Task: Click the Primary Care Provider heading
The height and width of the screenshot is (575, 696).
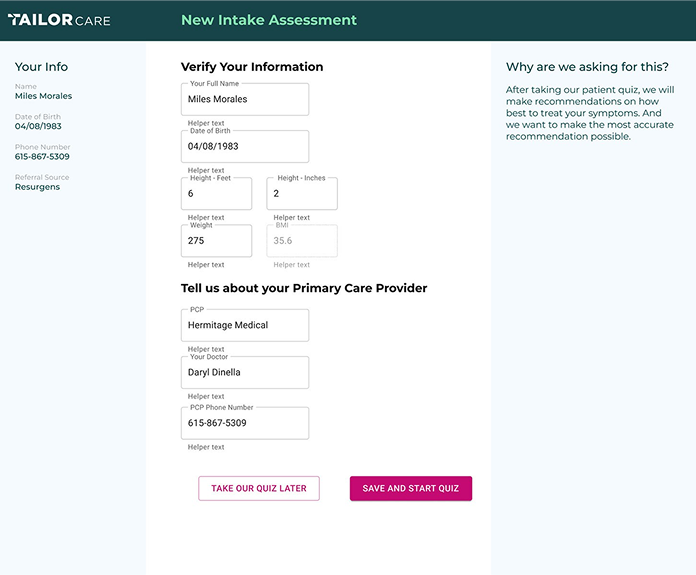Action: click(x=304, y=288)
